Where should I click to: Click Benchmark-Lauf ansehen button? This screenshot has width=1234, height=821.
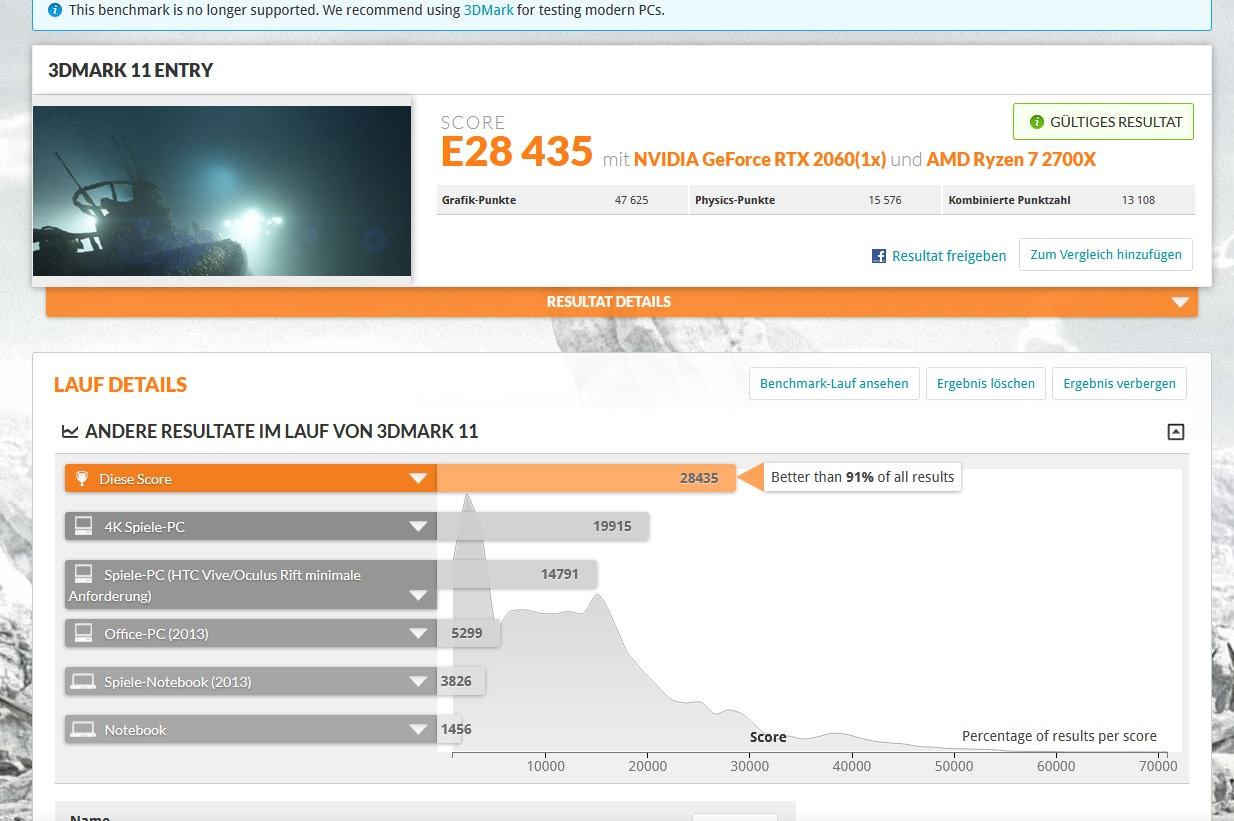click(x=834, y=384)
